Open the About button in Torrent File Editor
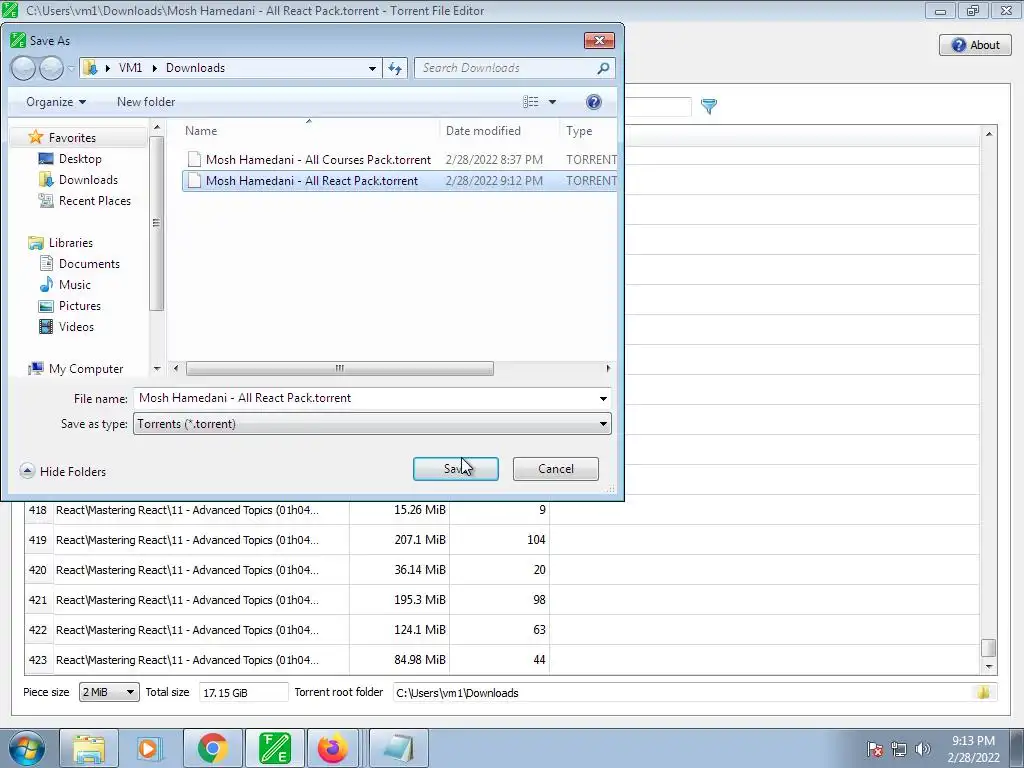This screenshot has height=768, width=1024. [x=975, y=45]
